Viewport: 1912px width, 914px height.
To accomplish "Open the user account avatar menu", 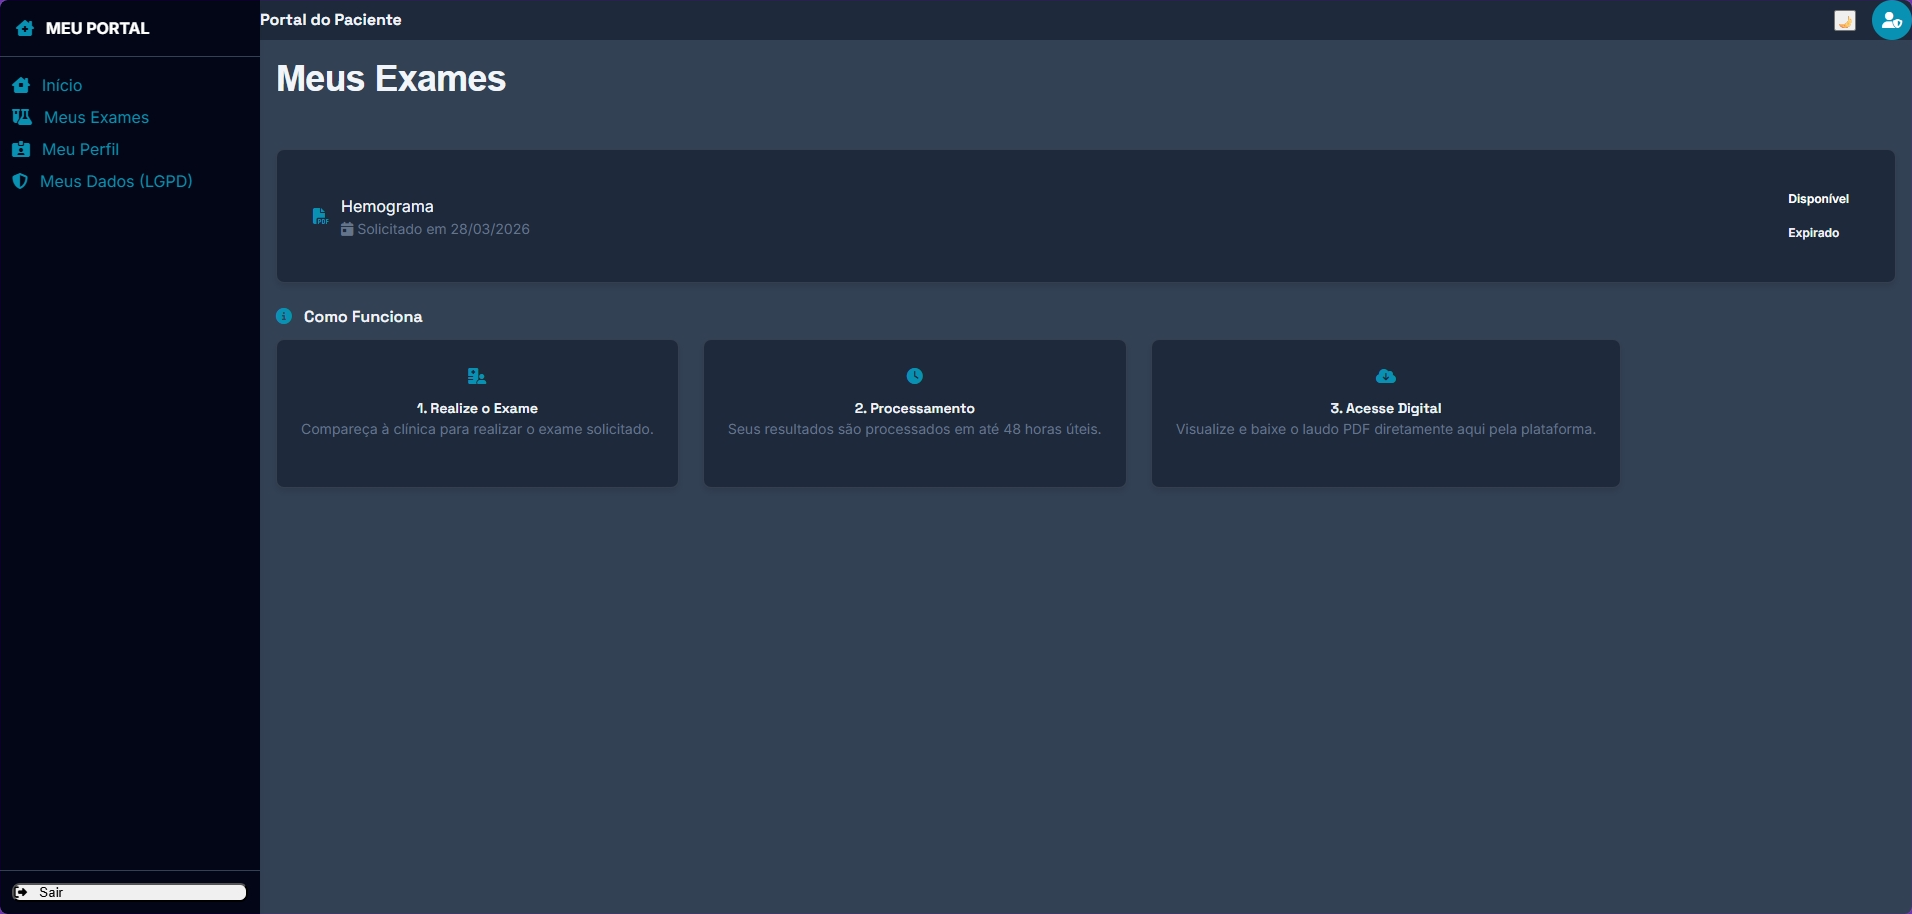I will point(1890,20).
